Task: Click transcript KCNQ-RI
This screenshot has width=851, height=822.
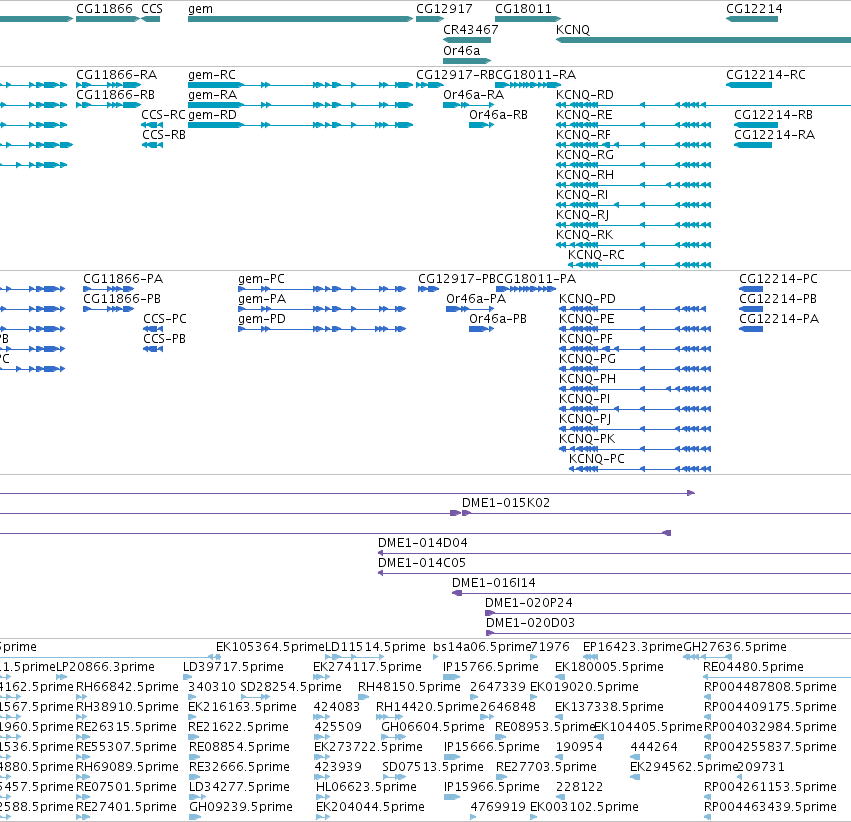Action: [582, 194]
